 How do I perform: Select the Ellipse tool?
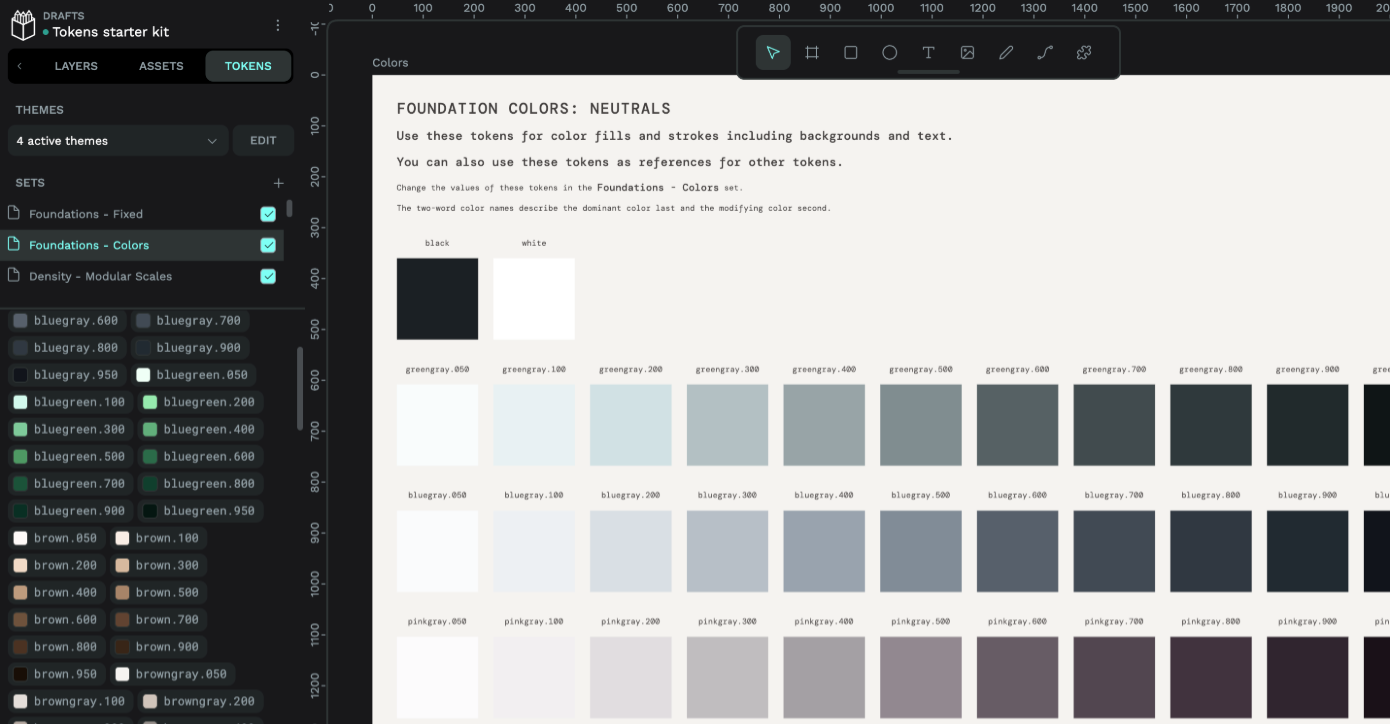tap(889, 52)
